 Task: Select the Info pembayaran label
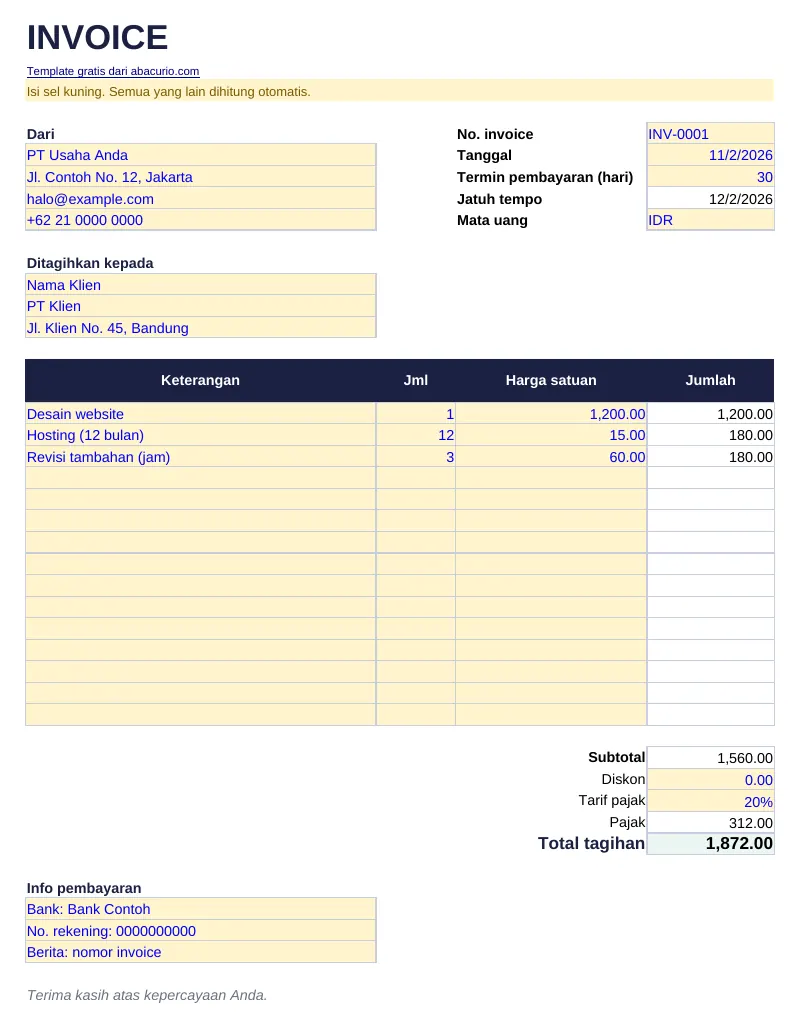coord(84,888)
